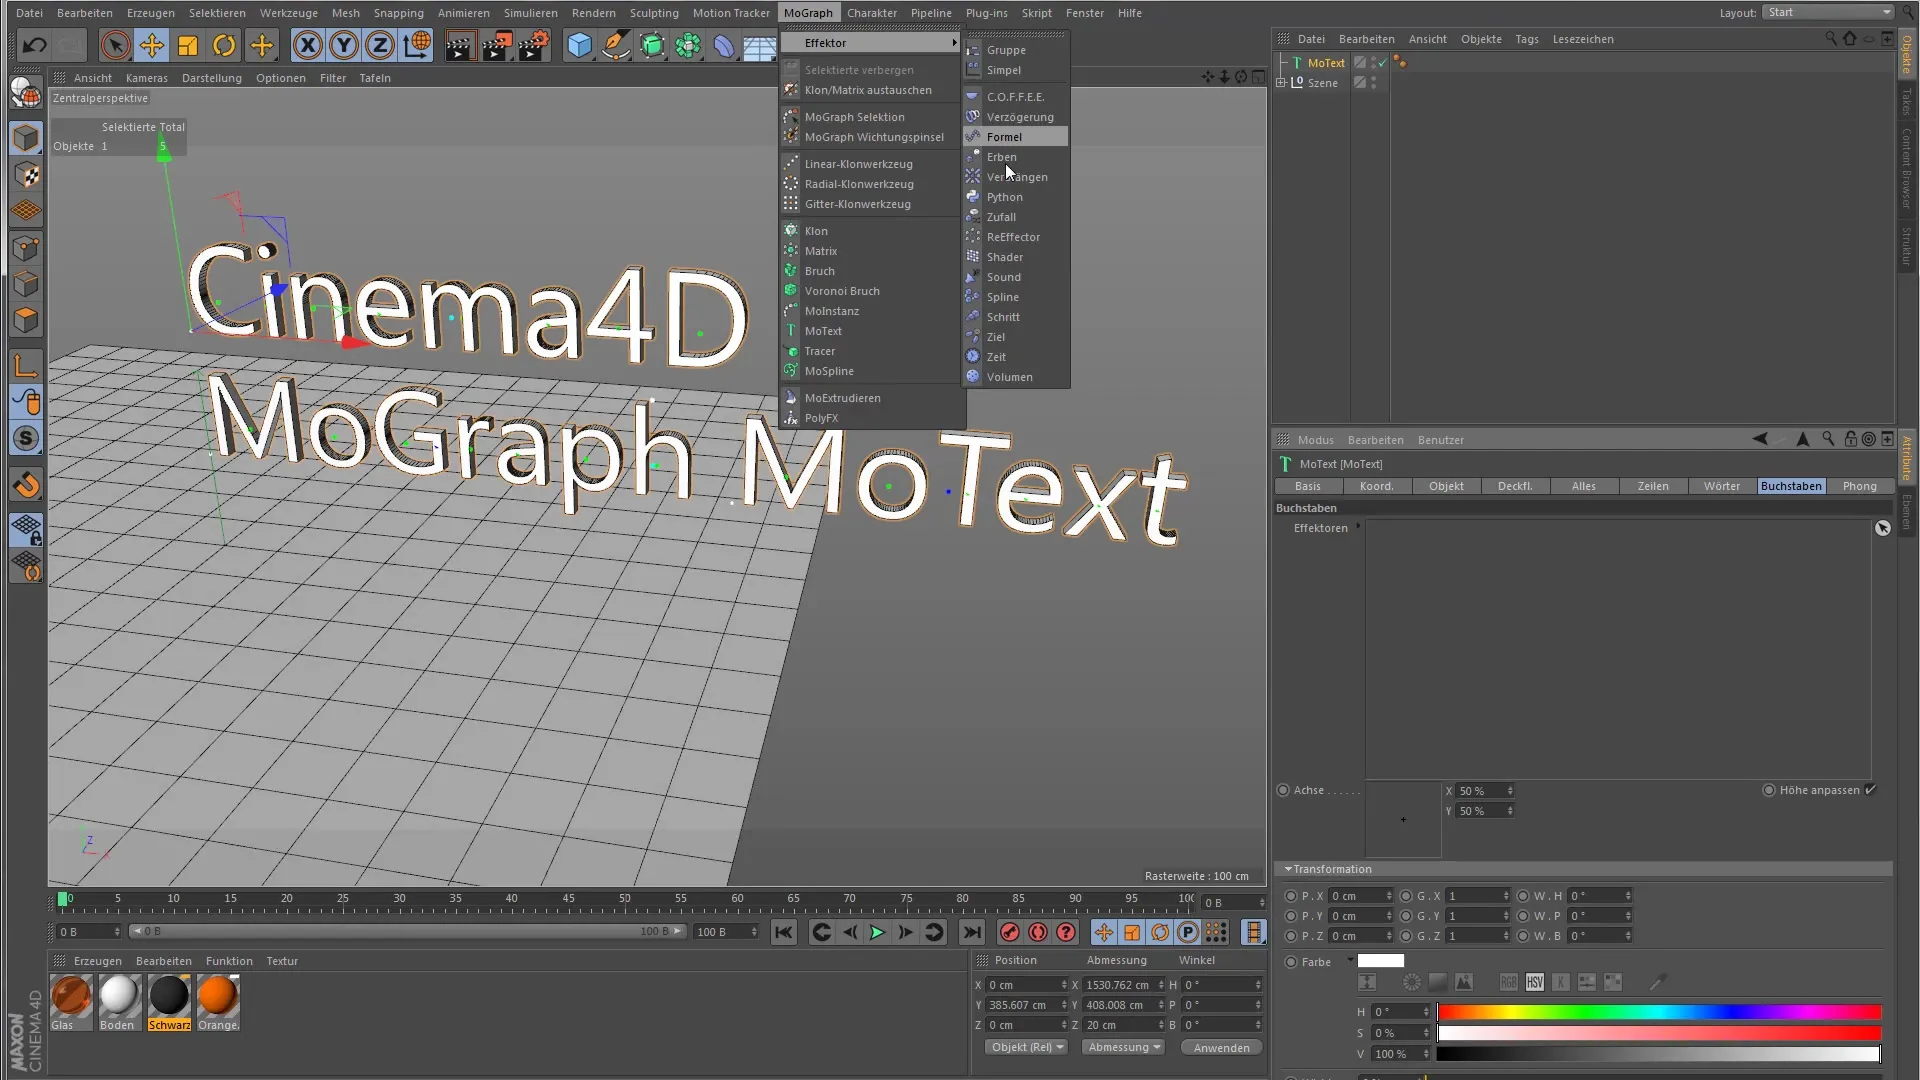Screen dimensions: 1920x1080
Task: Enable Texture mode in left toolbar
Action: tap(27, 175)
